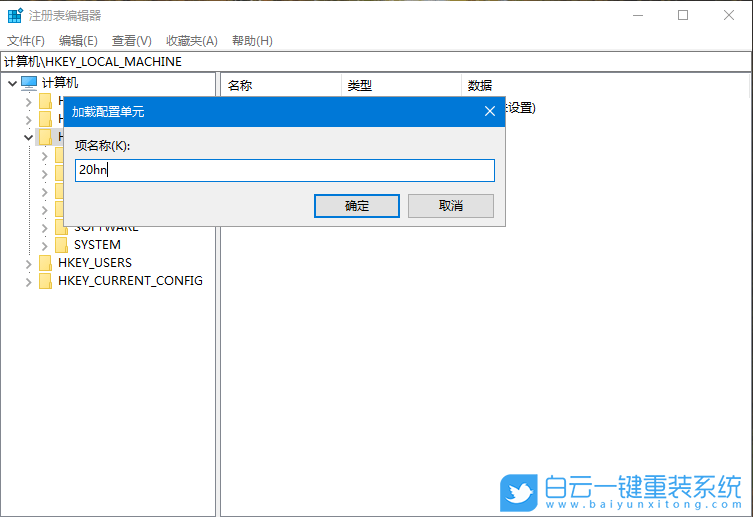753x517 pixels.
Task: Collapse the 计算机 root node
Action: pos(12,83)
